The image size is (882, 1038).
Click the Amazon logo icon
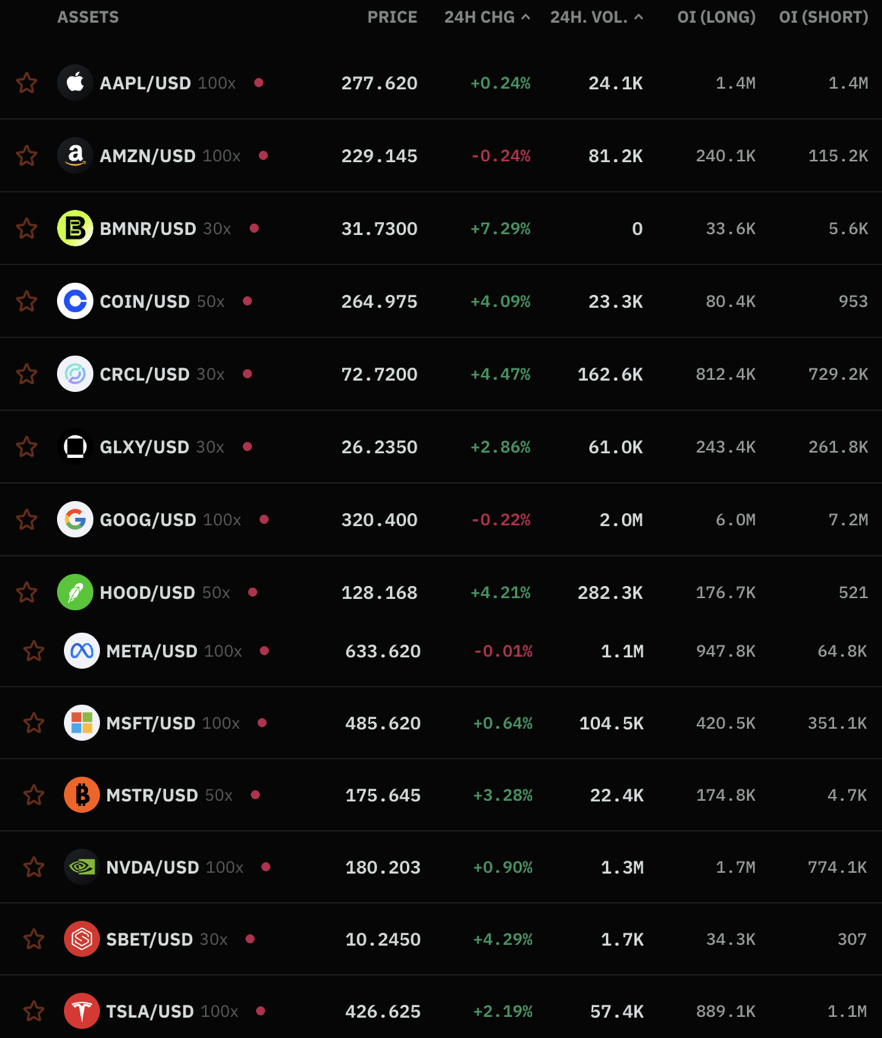[x=75, y=156]
